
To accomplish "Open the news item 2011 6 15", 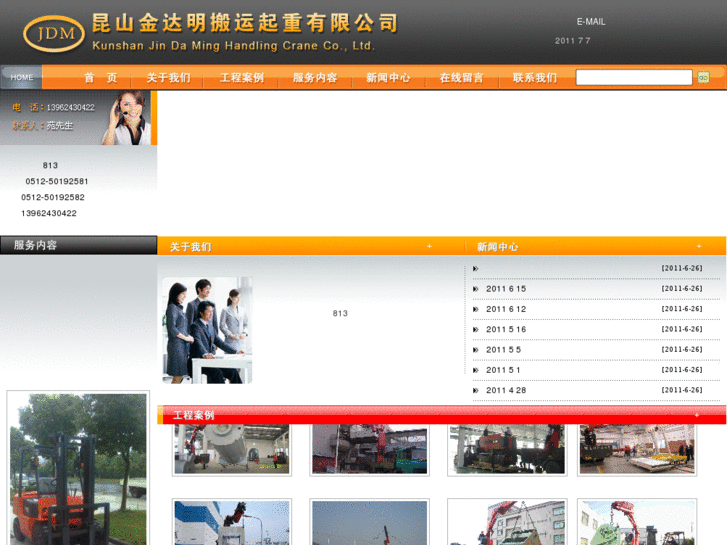I will coord(506,289).
